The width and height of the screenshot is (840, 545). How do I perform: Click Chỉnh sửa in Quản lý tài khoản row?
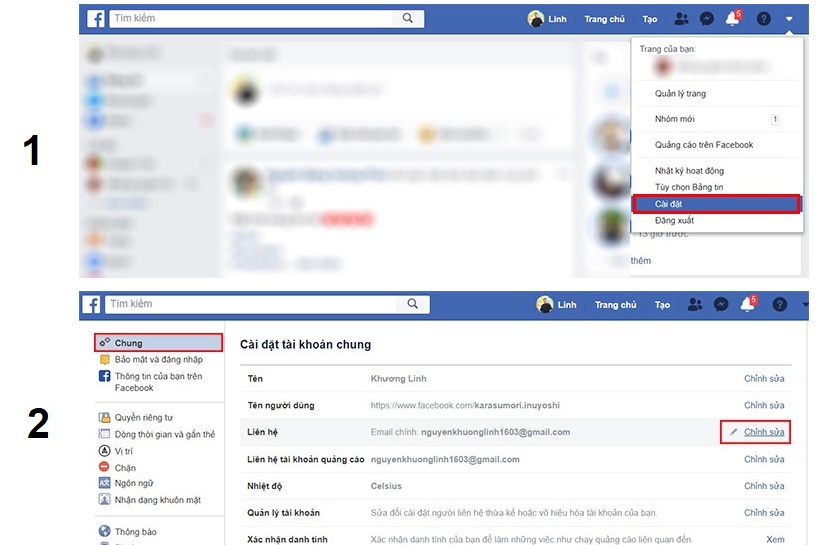pyautogui.click(x=764, y=513)
